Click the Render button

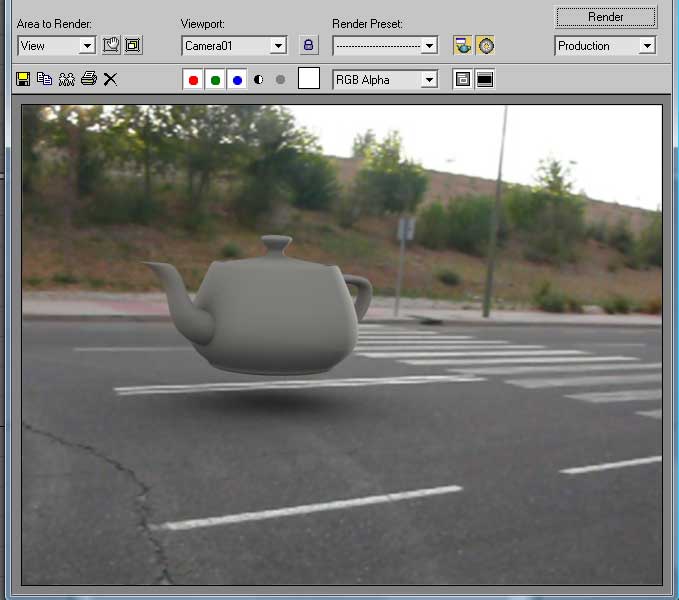point(605,17)
